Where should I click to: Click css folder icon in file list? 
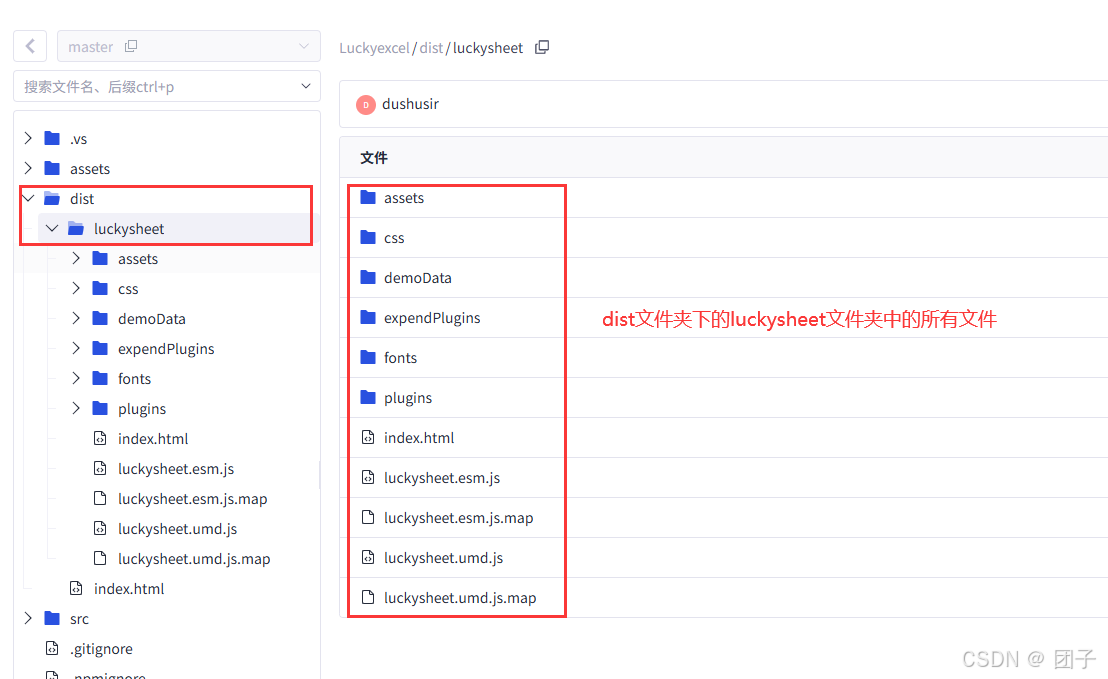point(367,237)
